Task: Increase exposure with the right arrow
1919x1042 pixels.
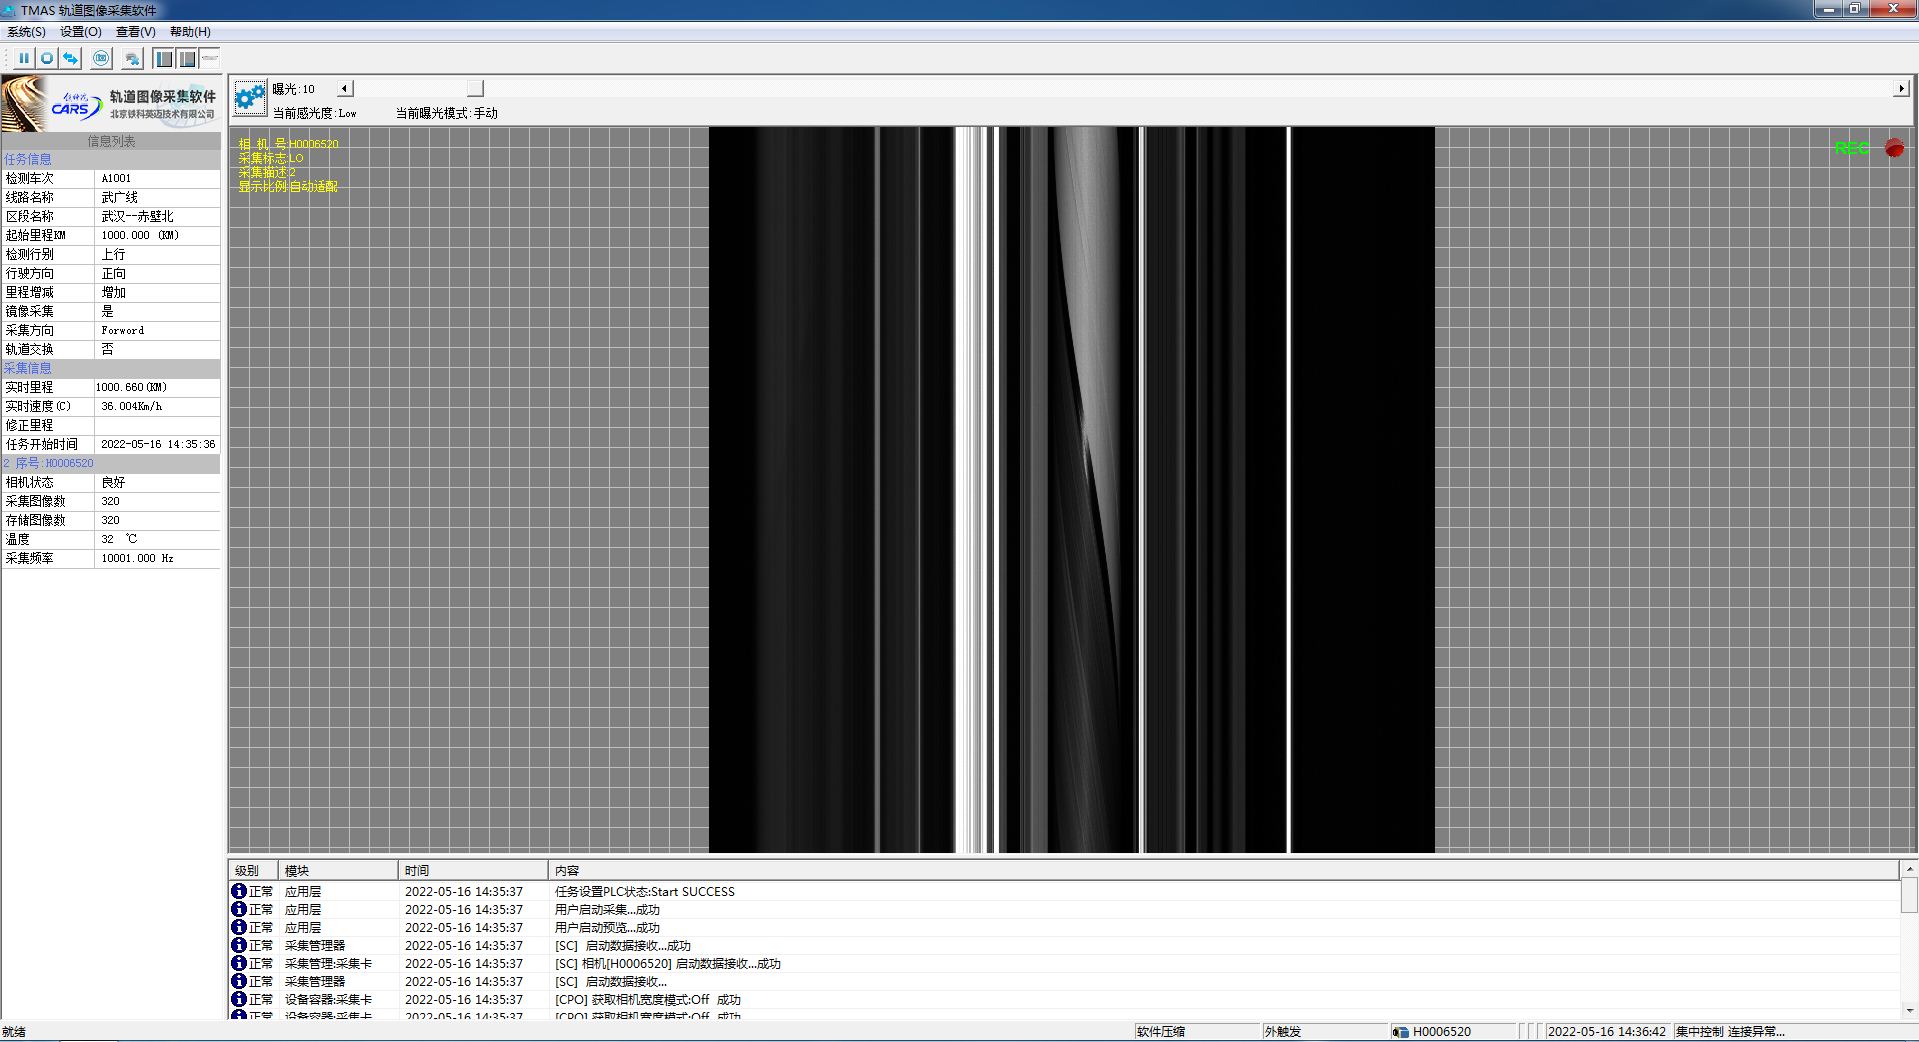Action: (1900, 89)
